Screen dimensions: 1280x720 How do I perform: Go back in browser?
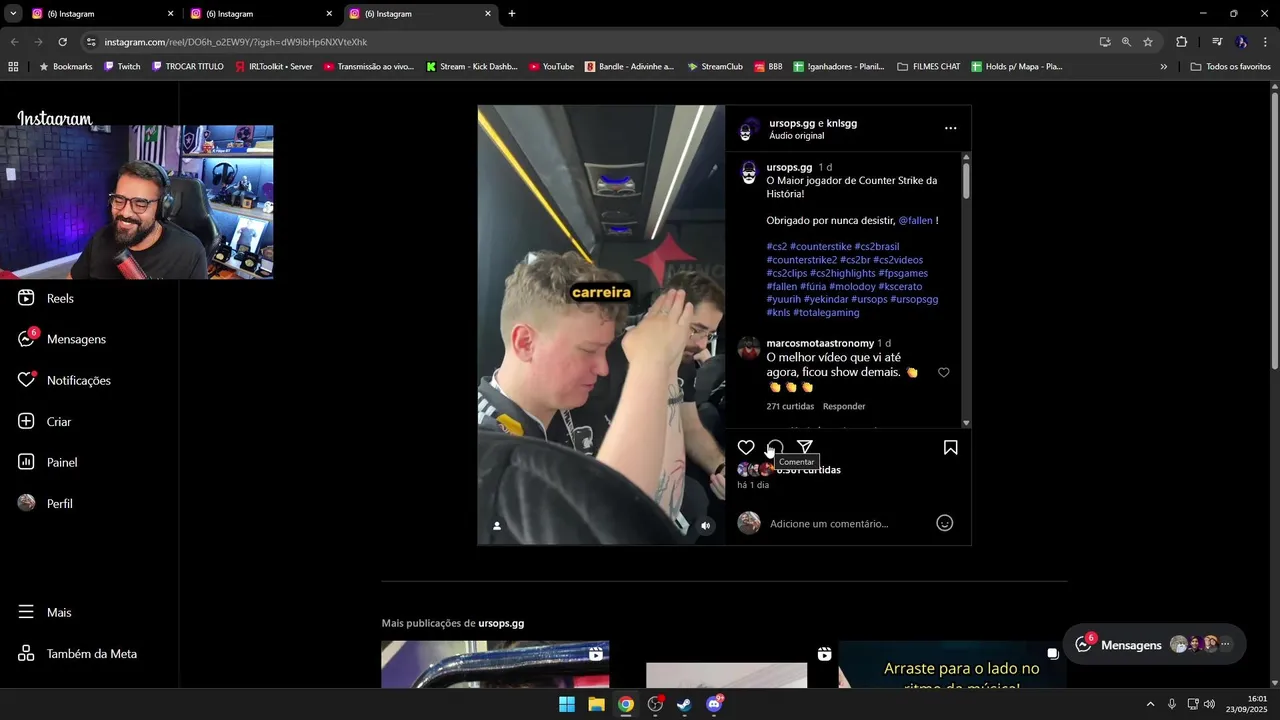click(14, 42)
